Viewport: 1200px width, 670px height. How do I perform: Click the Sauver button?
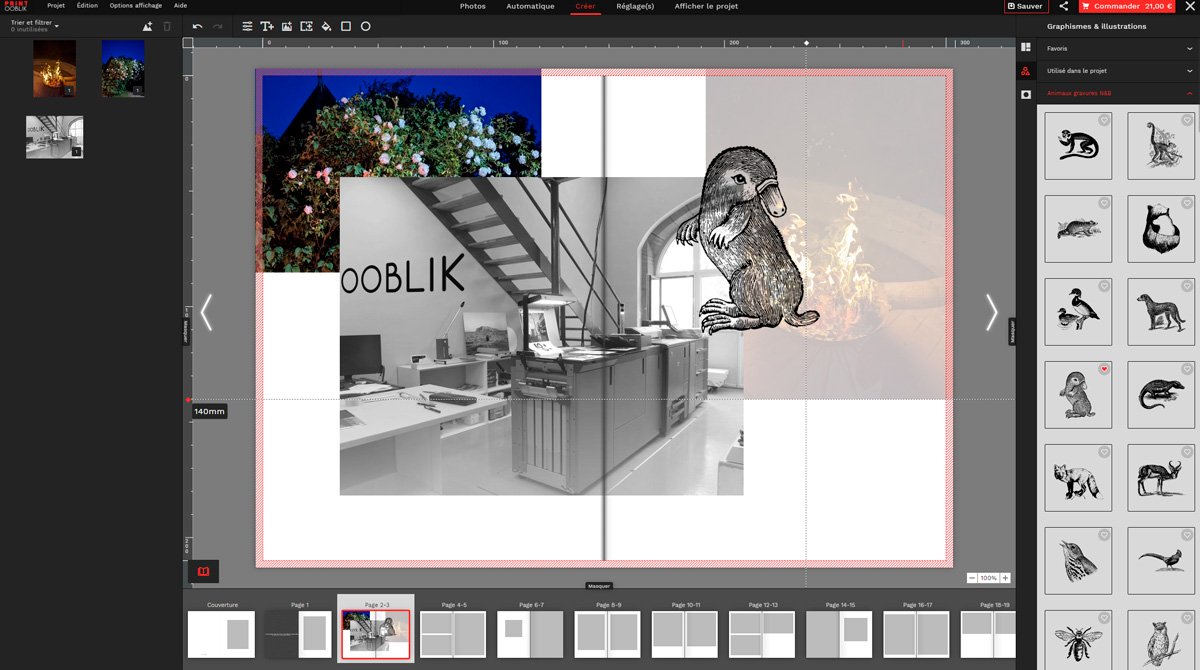tap(1025, 6)
